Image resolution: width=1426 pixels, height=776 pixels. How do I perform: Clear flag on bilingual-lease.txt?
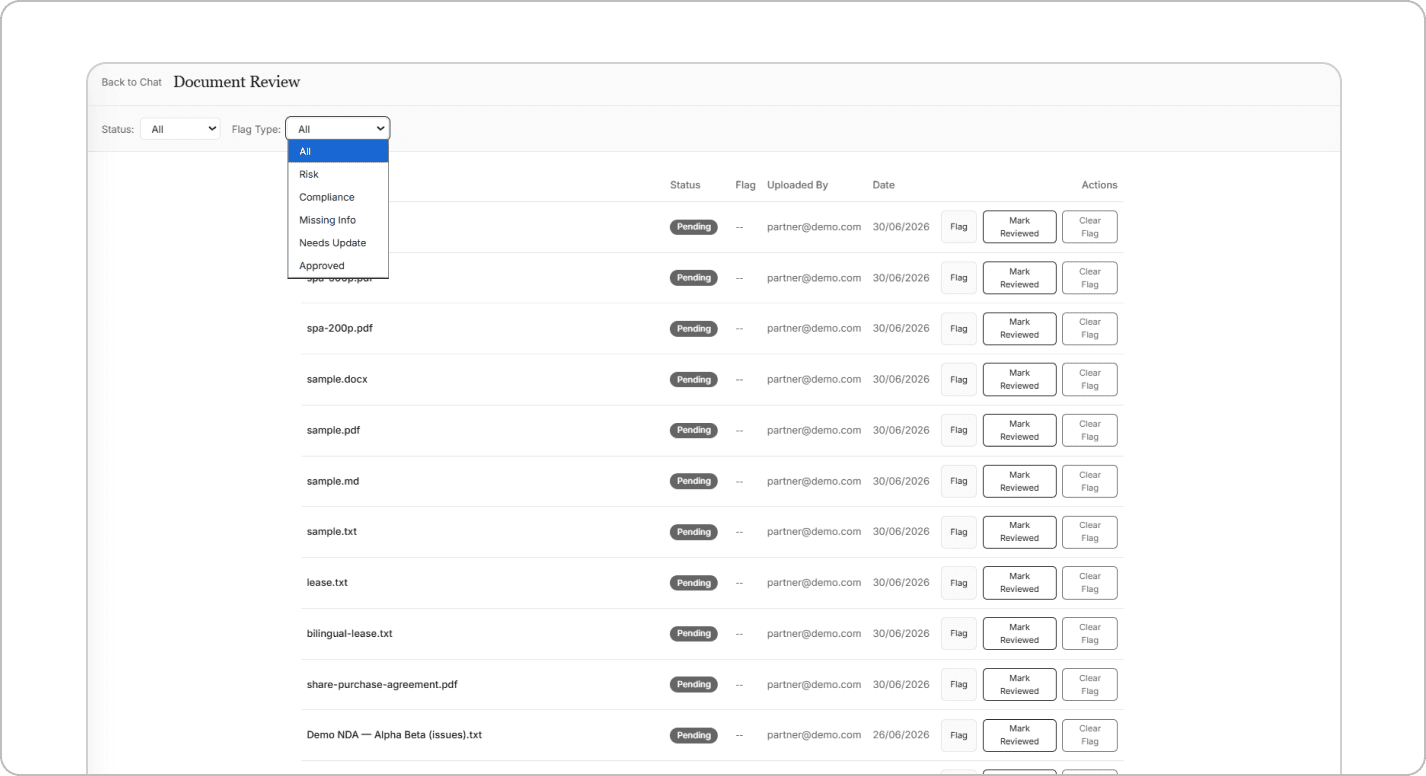tap(1090, 633)
